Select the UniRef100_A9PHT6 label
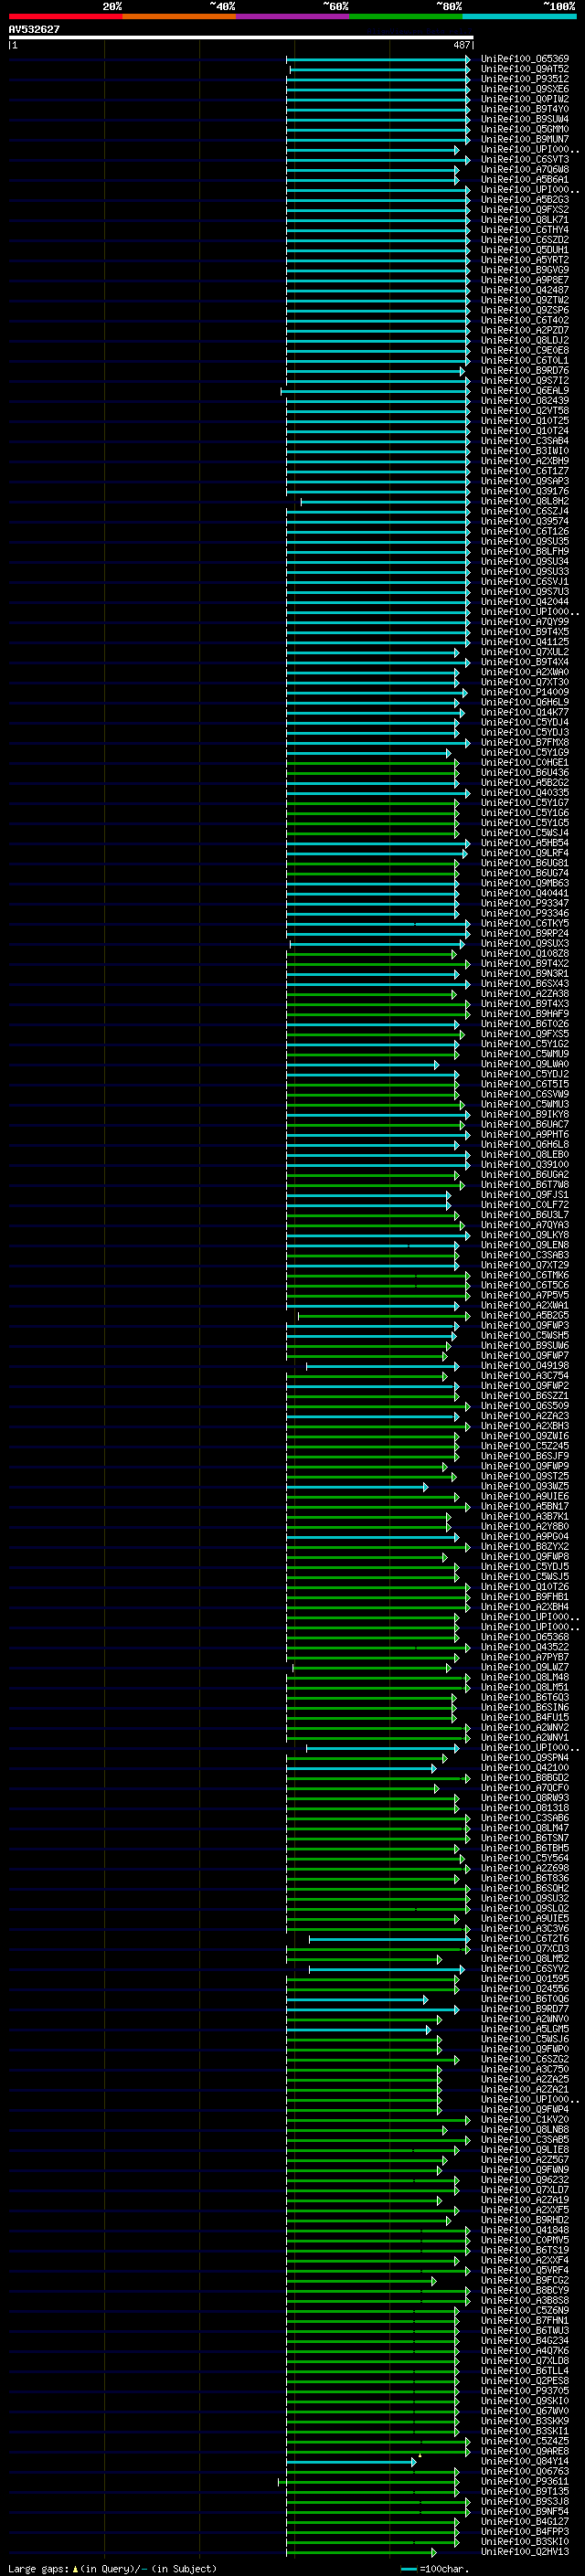 (x=525, y=1134)
